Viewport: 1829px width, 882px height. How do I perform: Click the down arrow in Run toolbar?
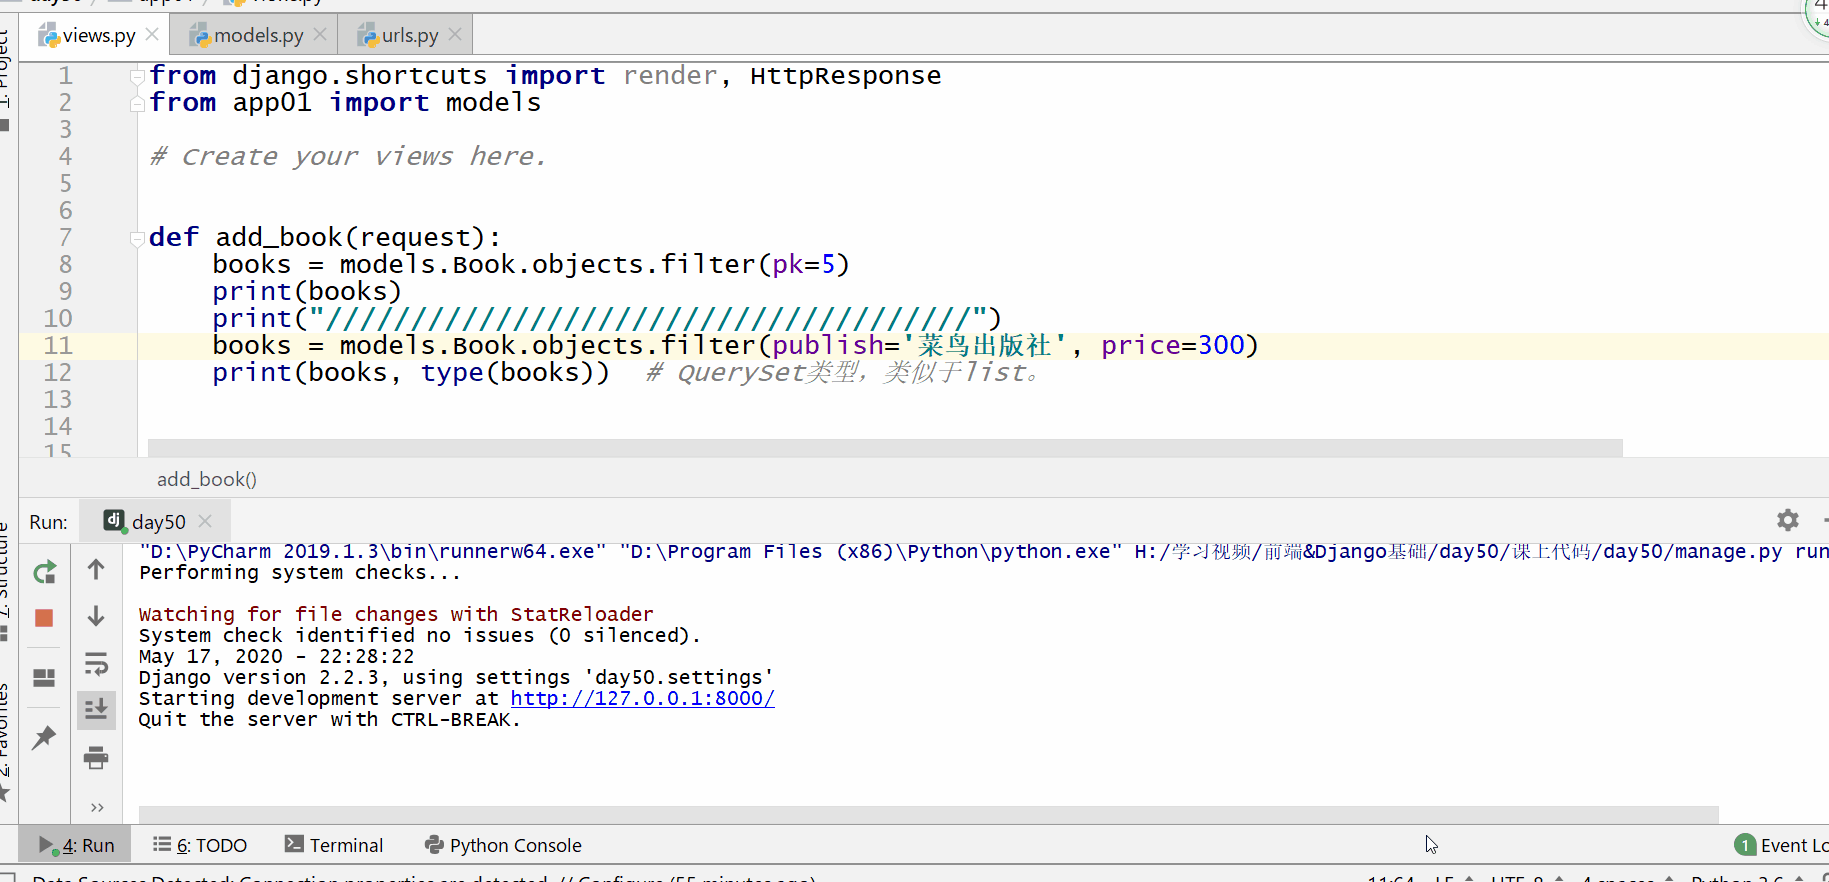click(x=96, y=616)
